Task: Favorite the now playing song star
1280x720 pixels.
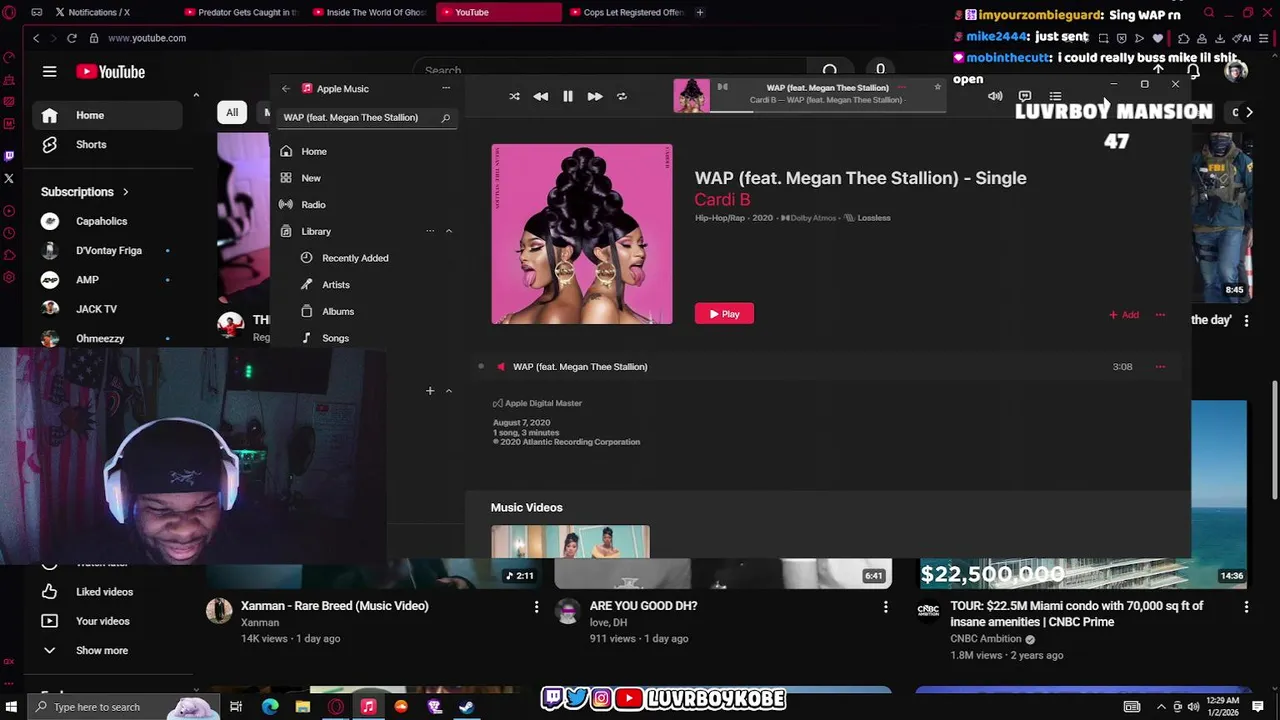Action: tap(937, 87)
